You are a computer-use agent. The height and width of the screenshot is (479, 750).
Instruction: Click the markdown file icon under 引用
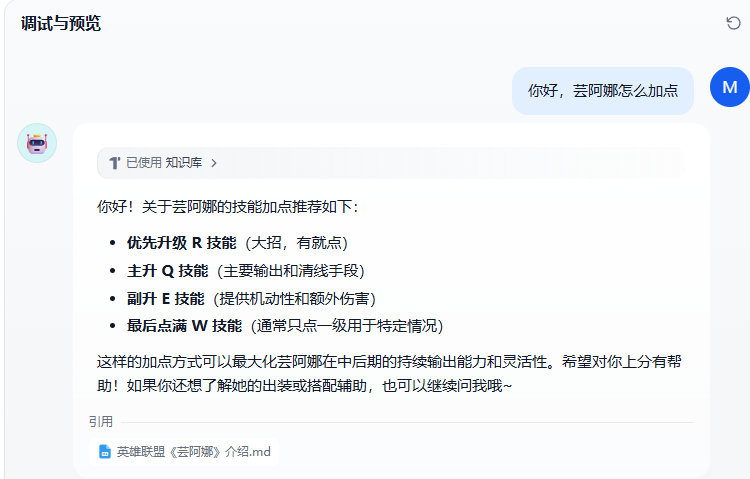tap(104, 452)
